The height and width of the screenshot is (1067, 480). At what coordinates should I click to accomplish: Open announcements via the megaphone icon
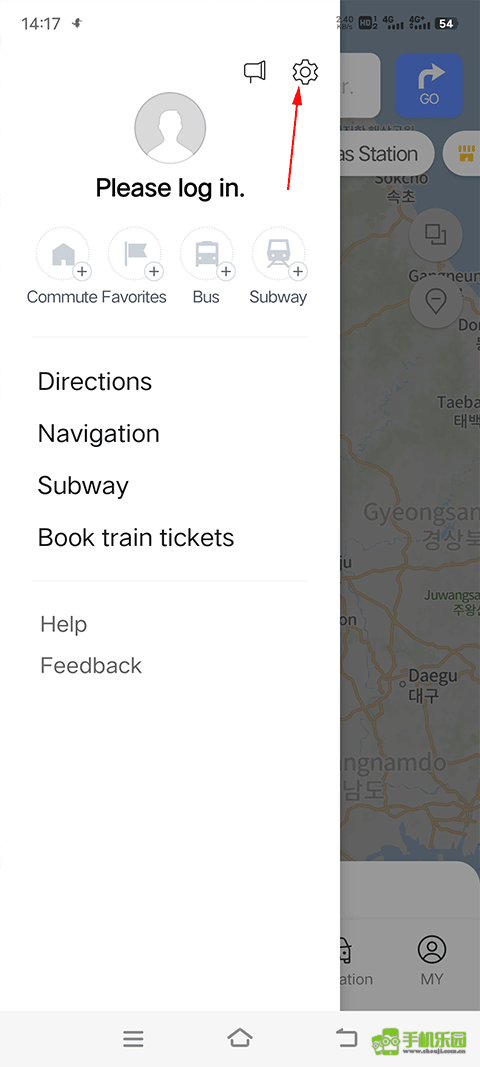click(255, 72)
